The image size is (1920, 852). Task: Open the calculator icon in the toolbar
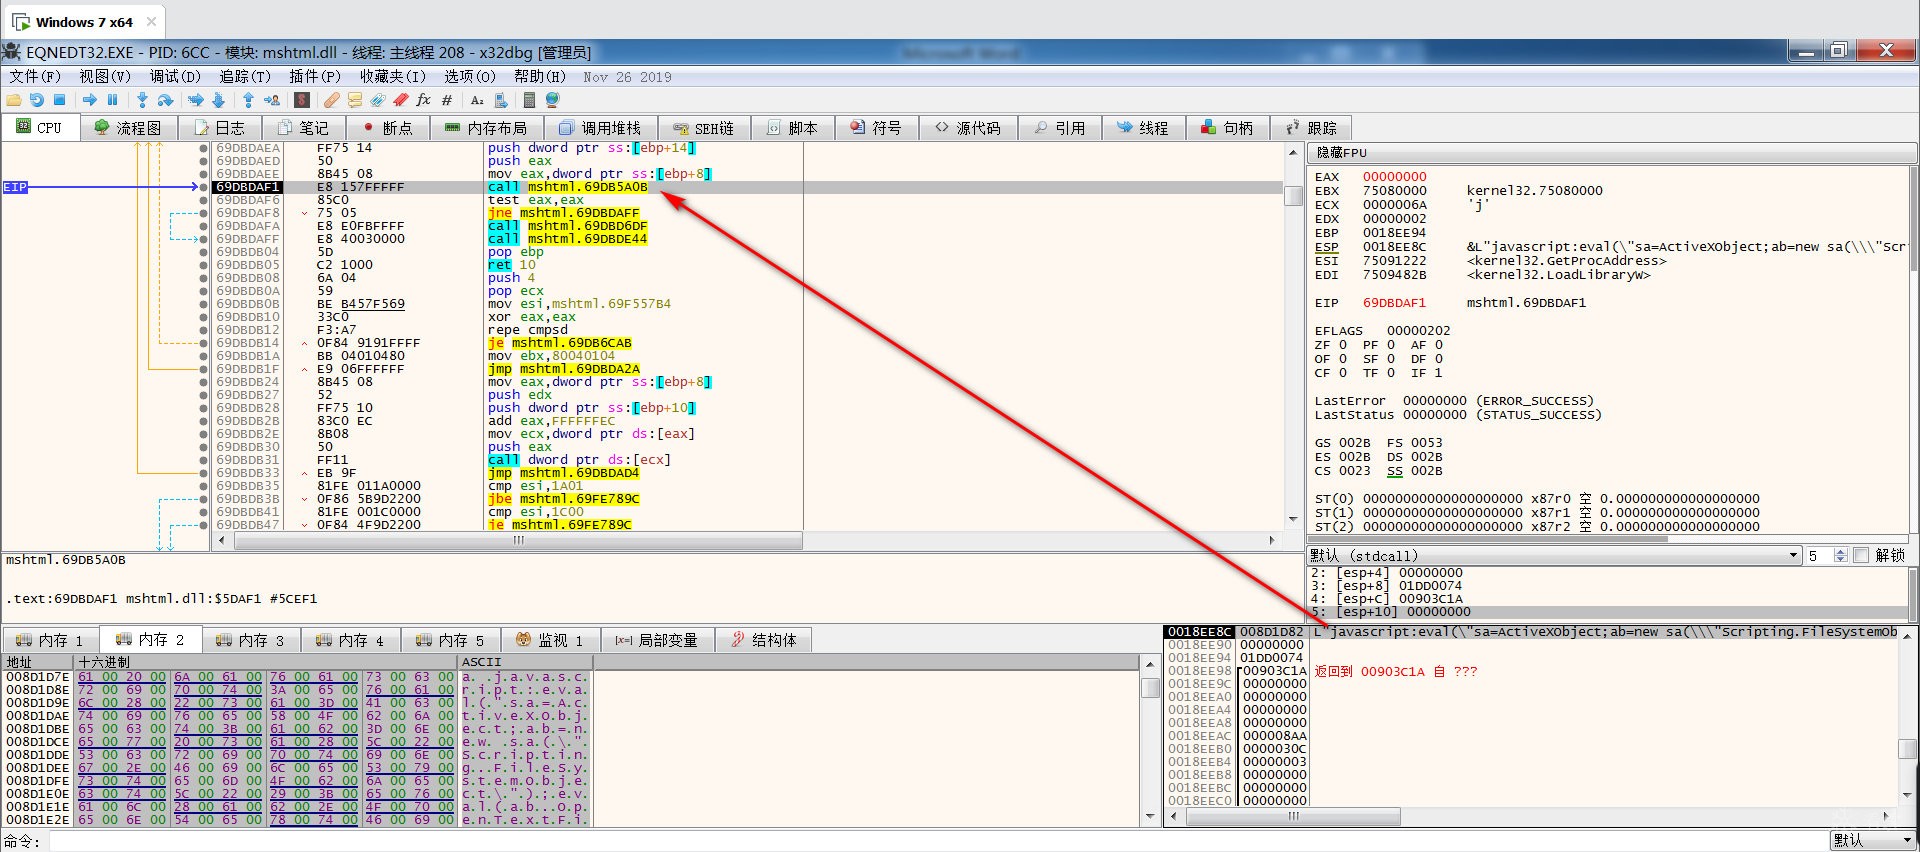coord(529,100)
